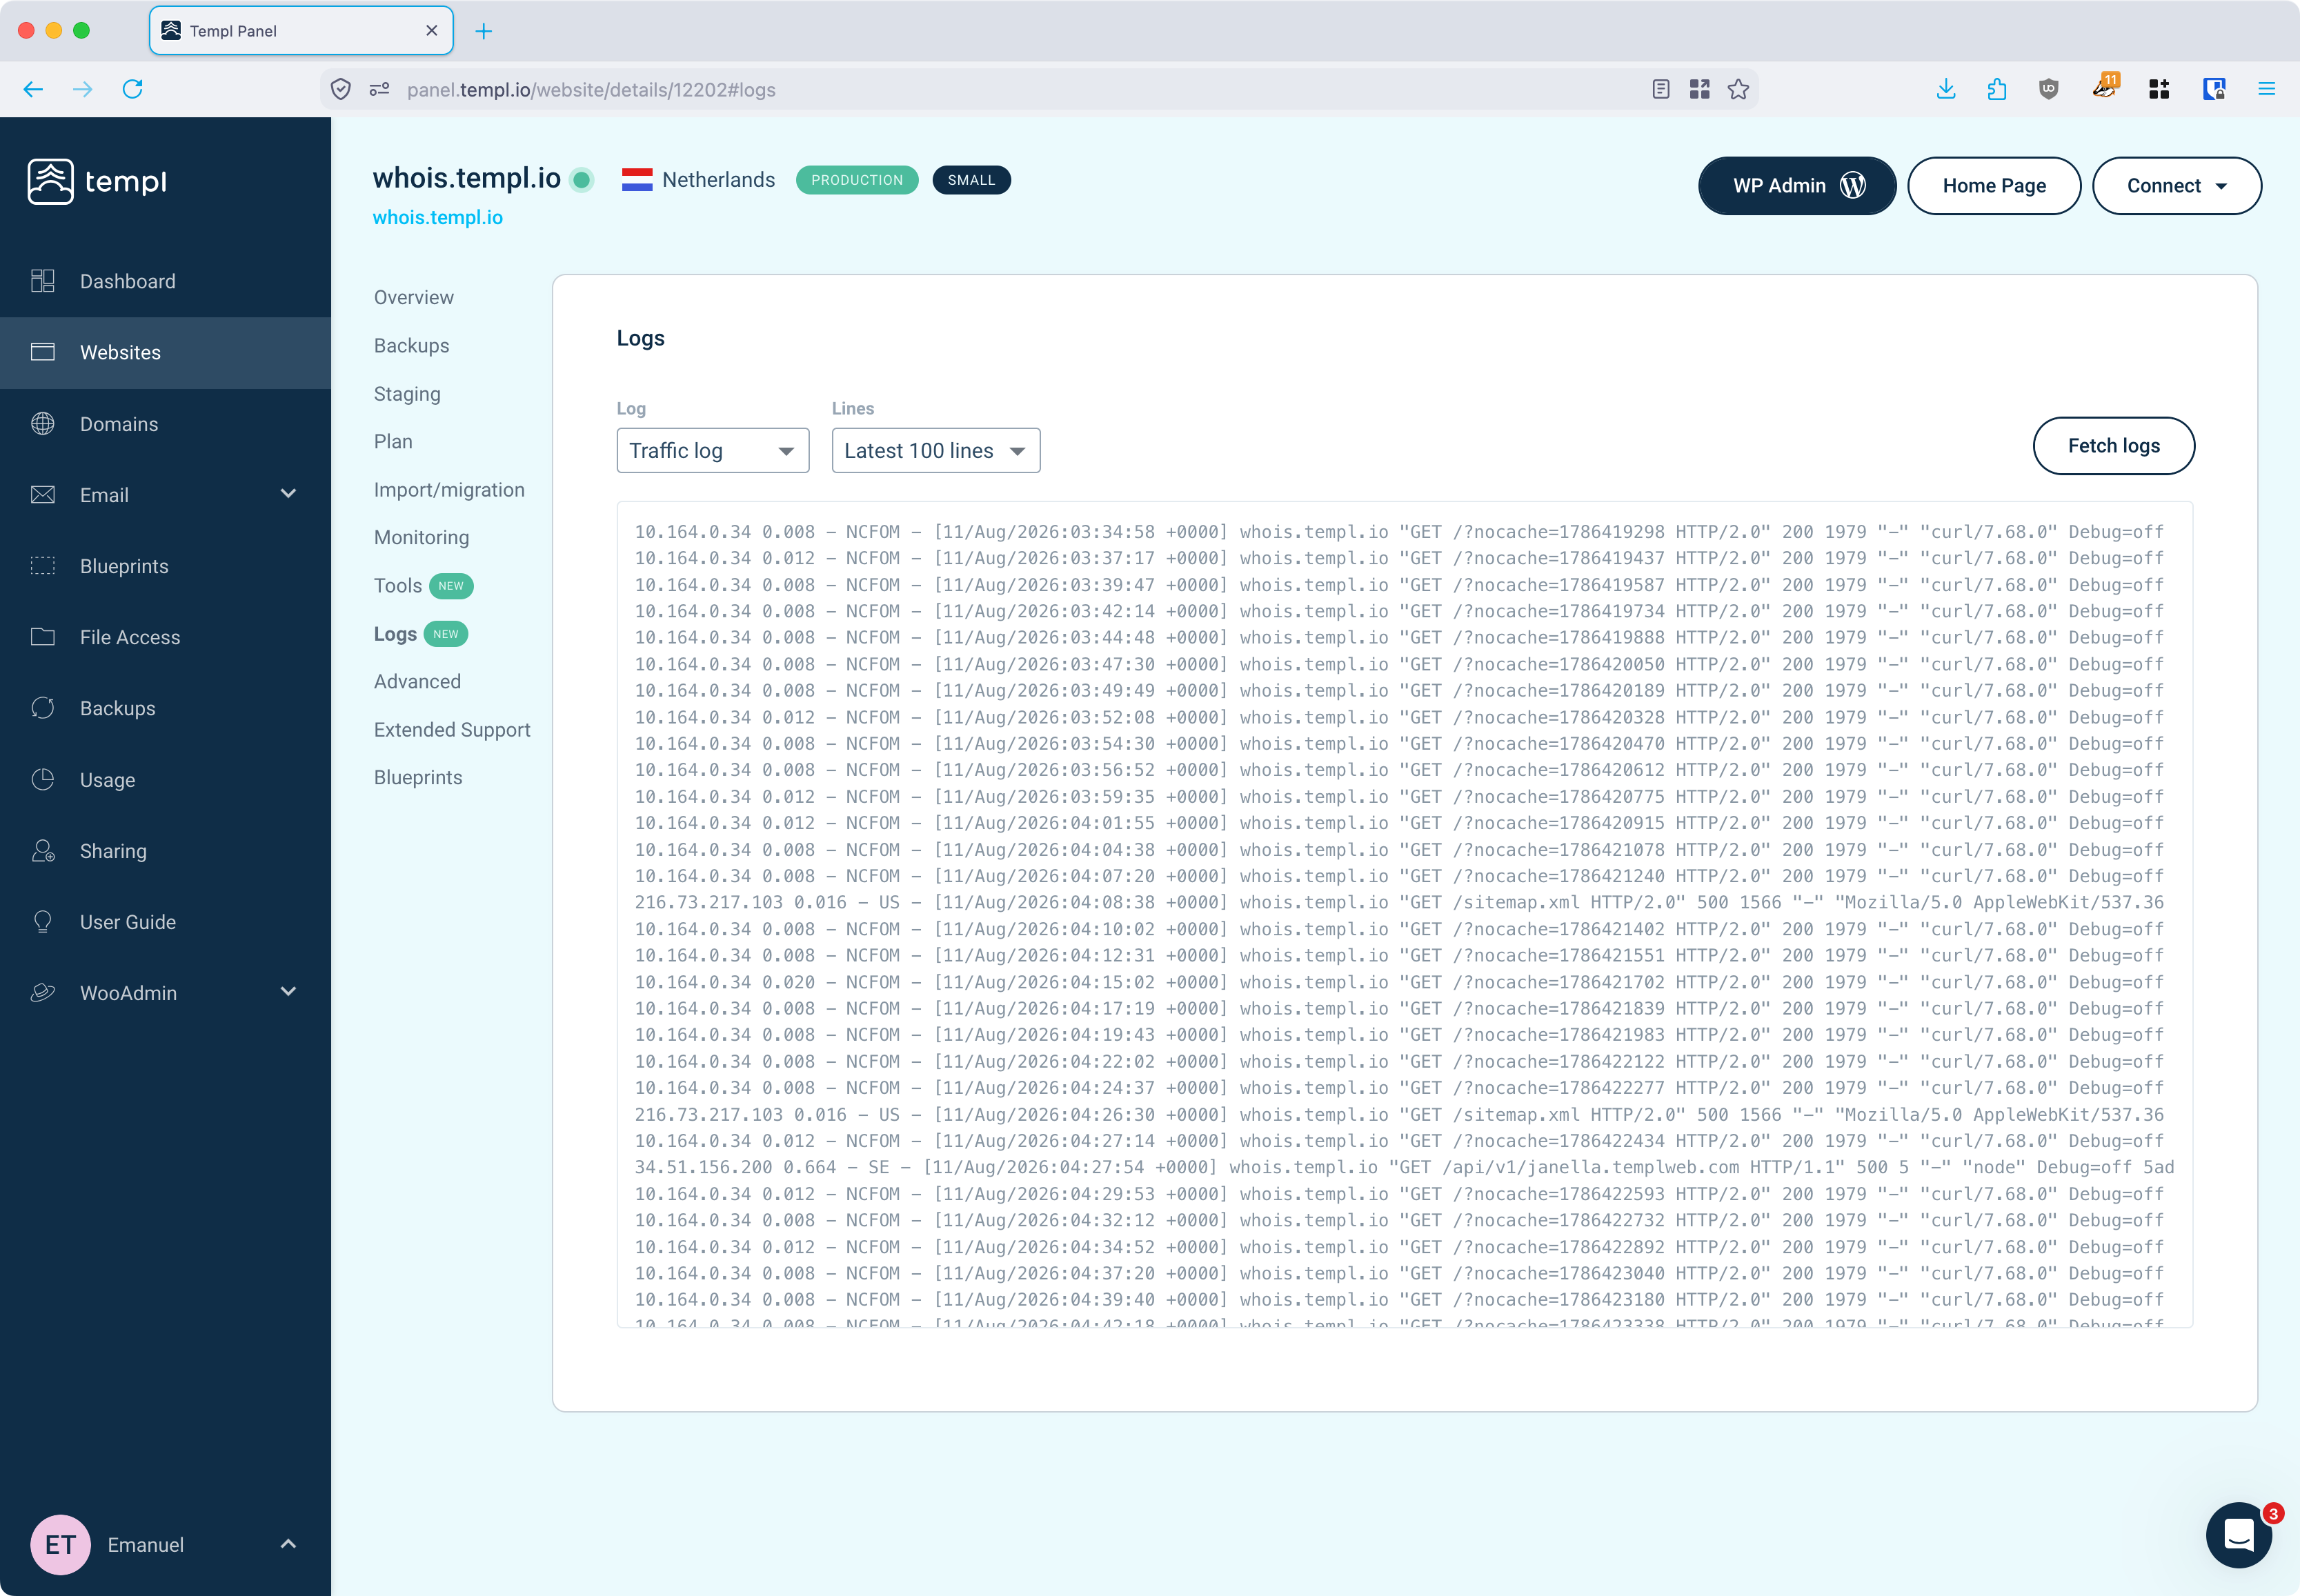Image resolution: width=2300 pixels, height=1596 pixels.
Task: Click the templ logo in sidebar
Action: pyautogui.click(x=97, y=181)
